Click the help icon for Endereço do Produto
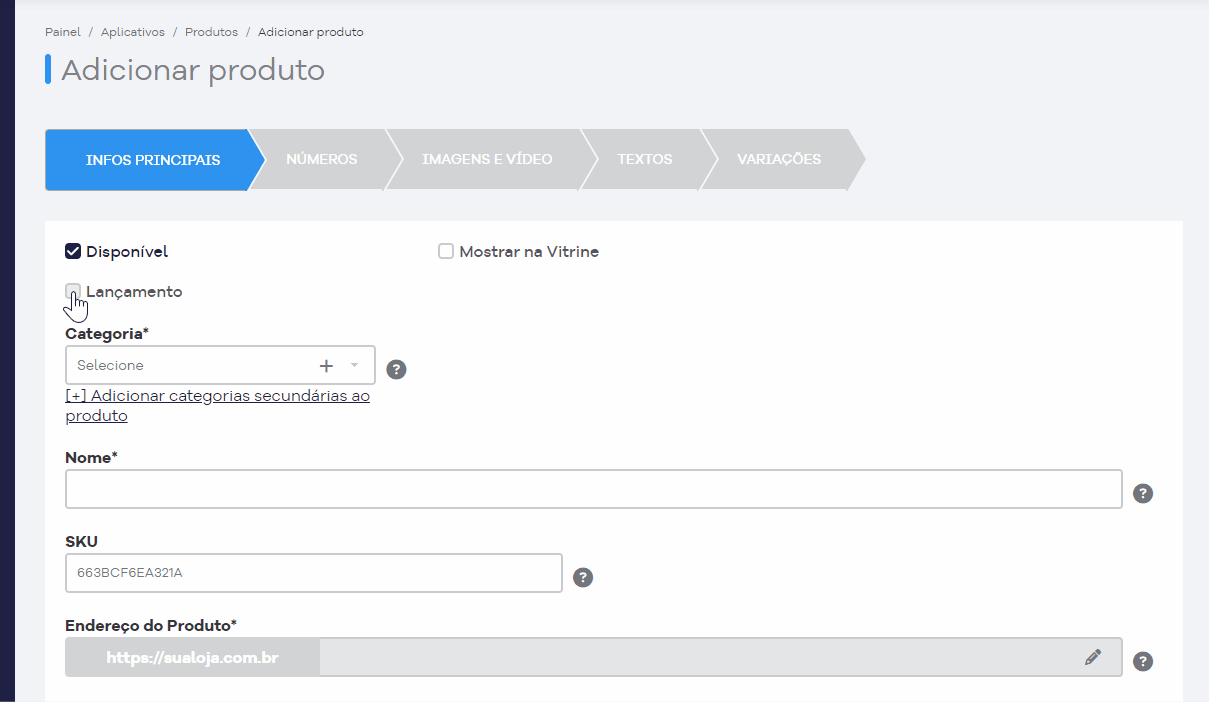The width and height of the screenshot is (1209, 702). pos(1143,661)
